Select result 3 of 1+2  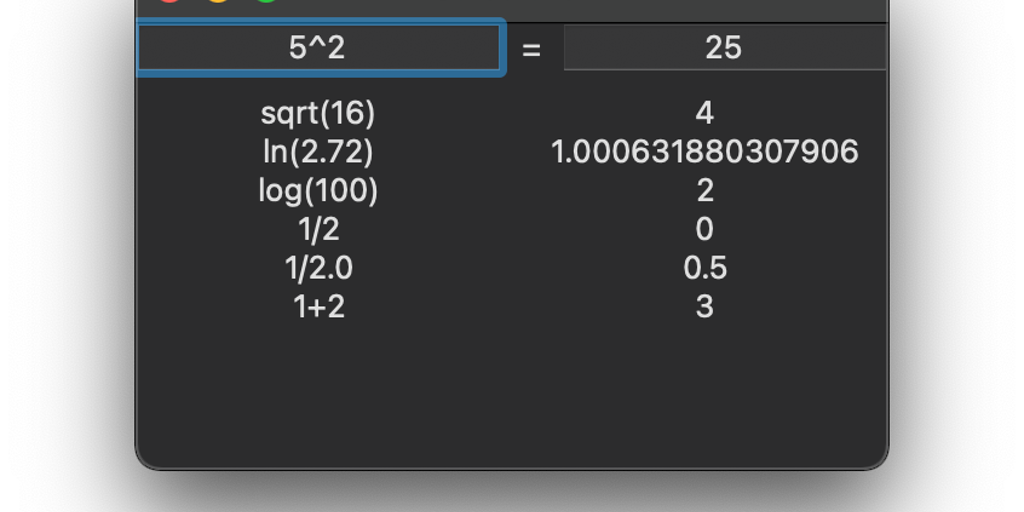point(704,306)
